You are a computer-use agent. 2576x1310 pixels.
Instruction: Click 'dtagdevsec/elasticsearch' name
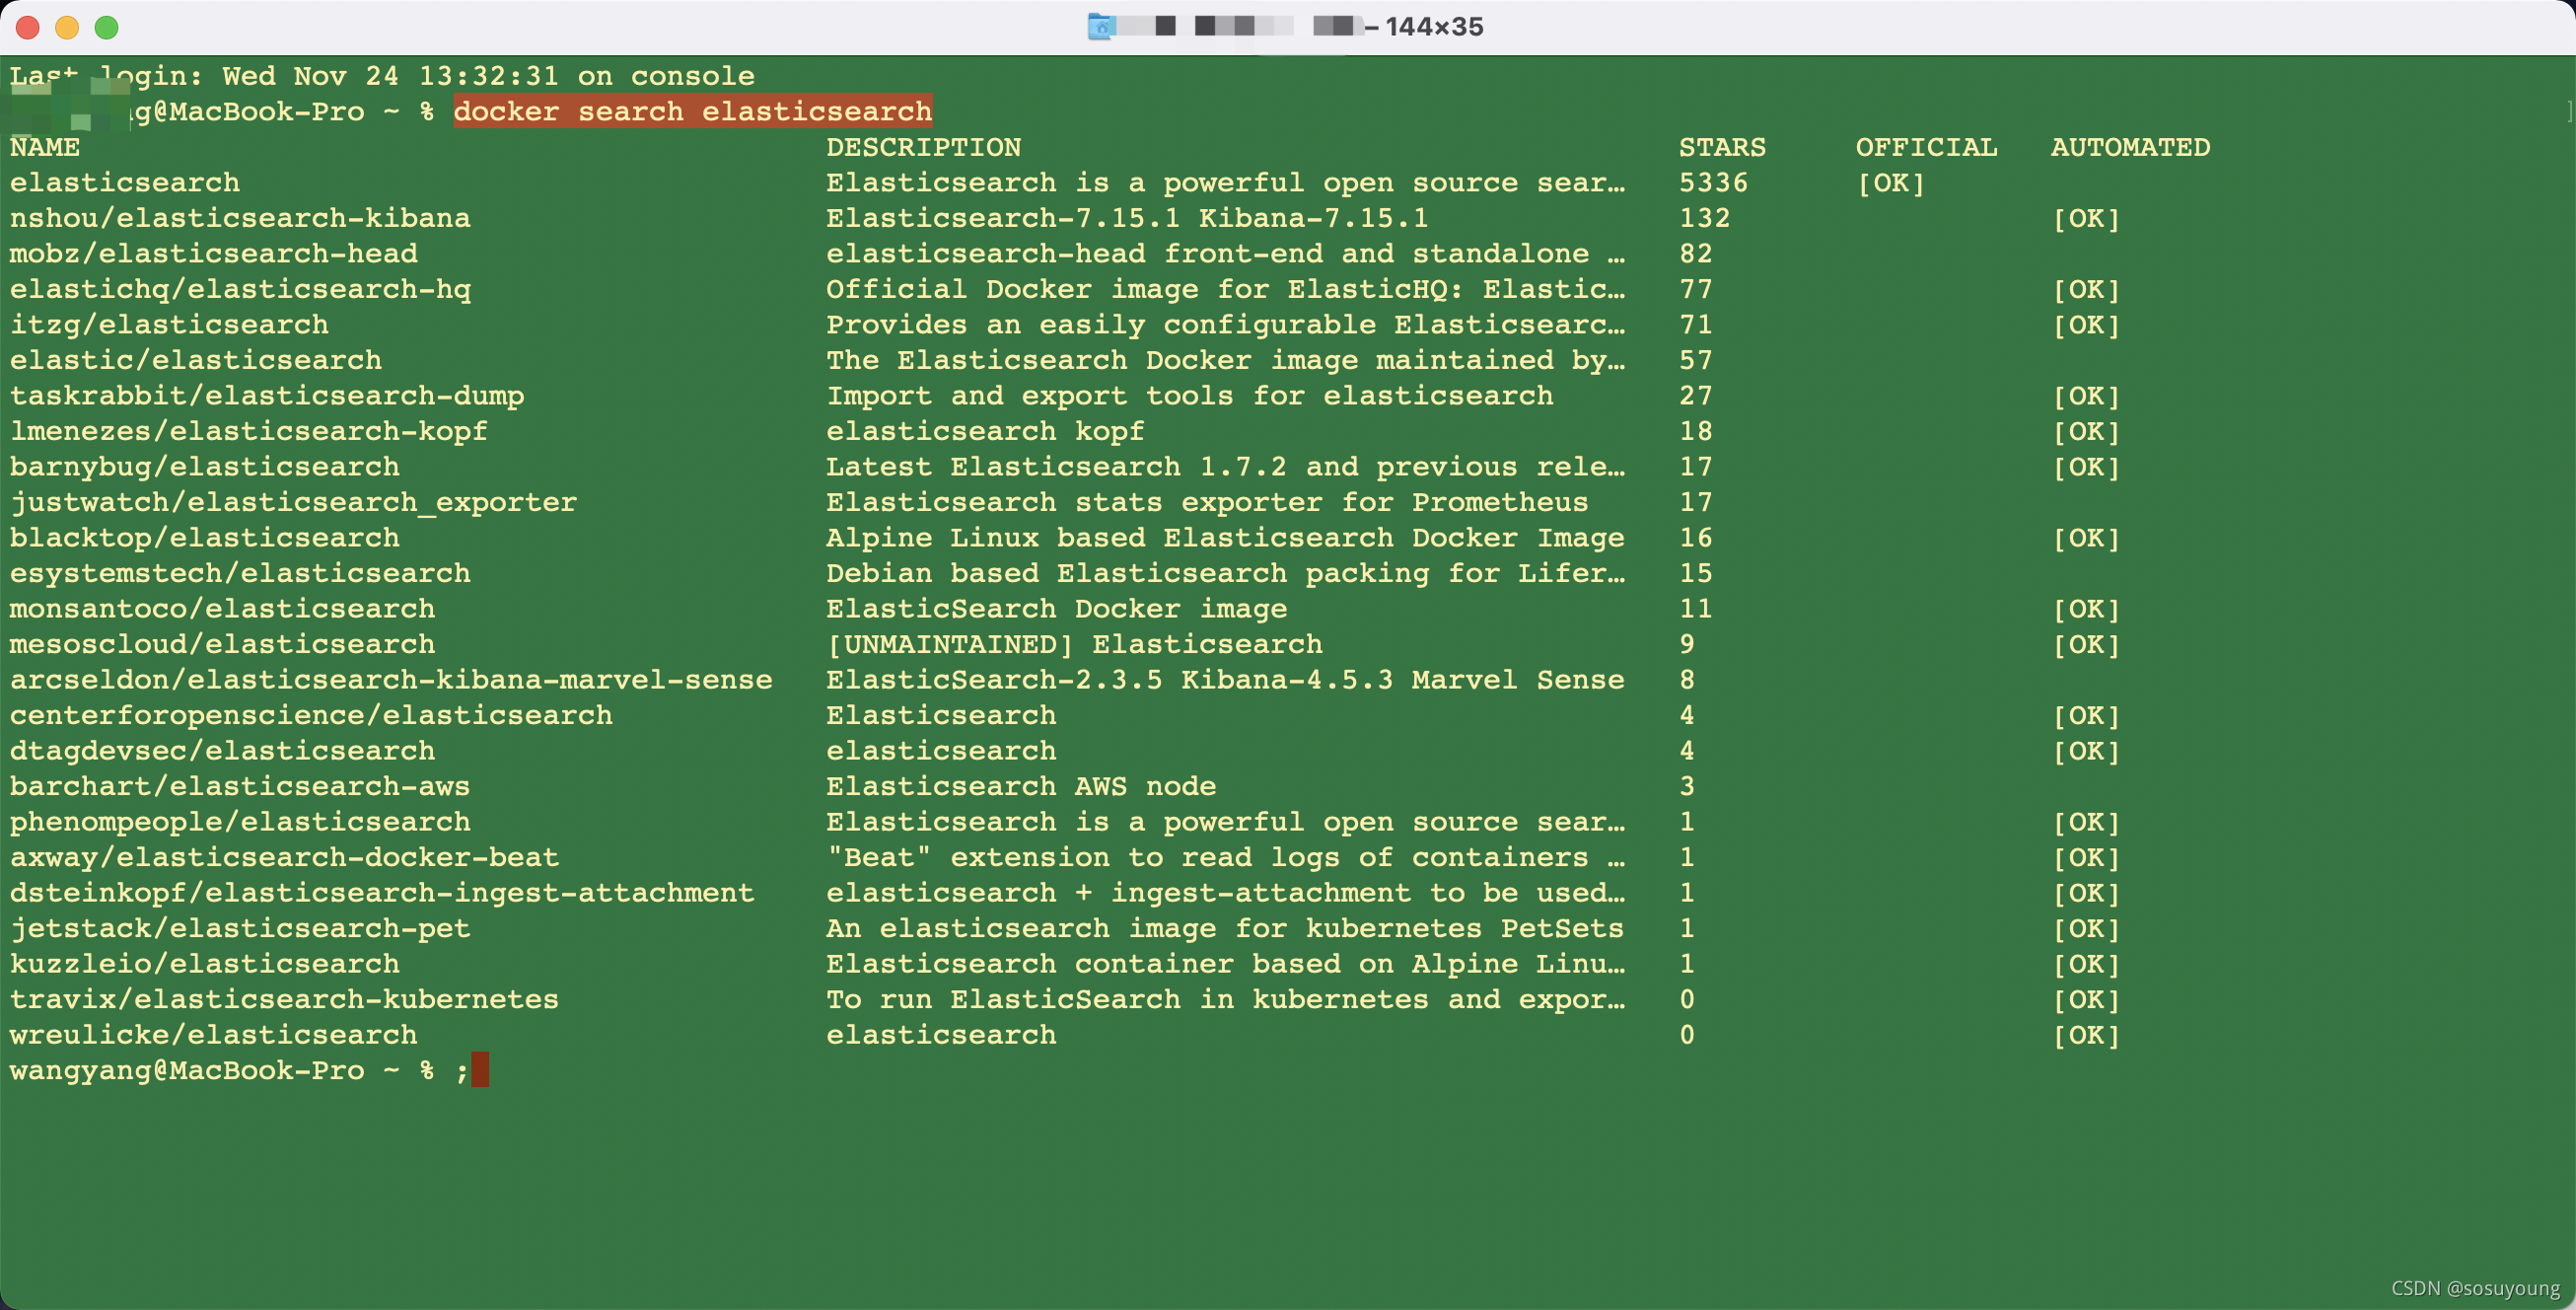click(222, 751)
